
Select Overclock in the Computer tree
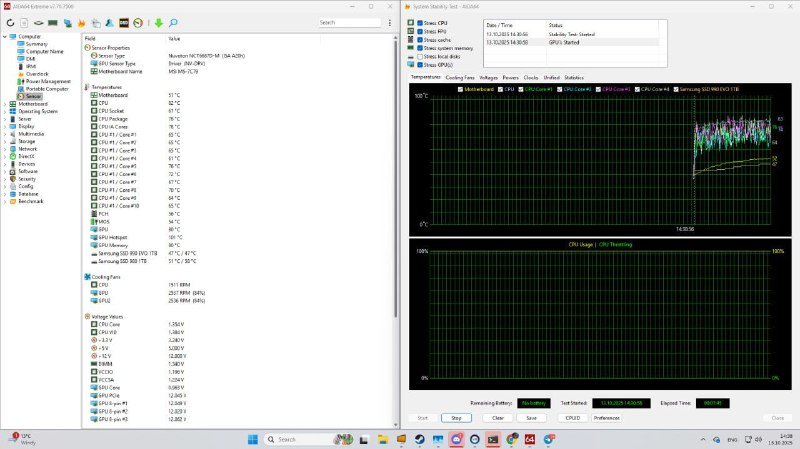click(x=37, y=74)
